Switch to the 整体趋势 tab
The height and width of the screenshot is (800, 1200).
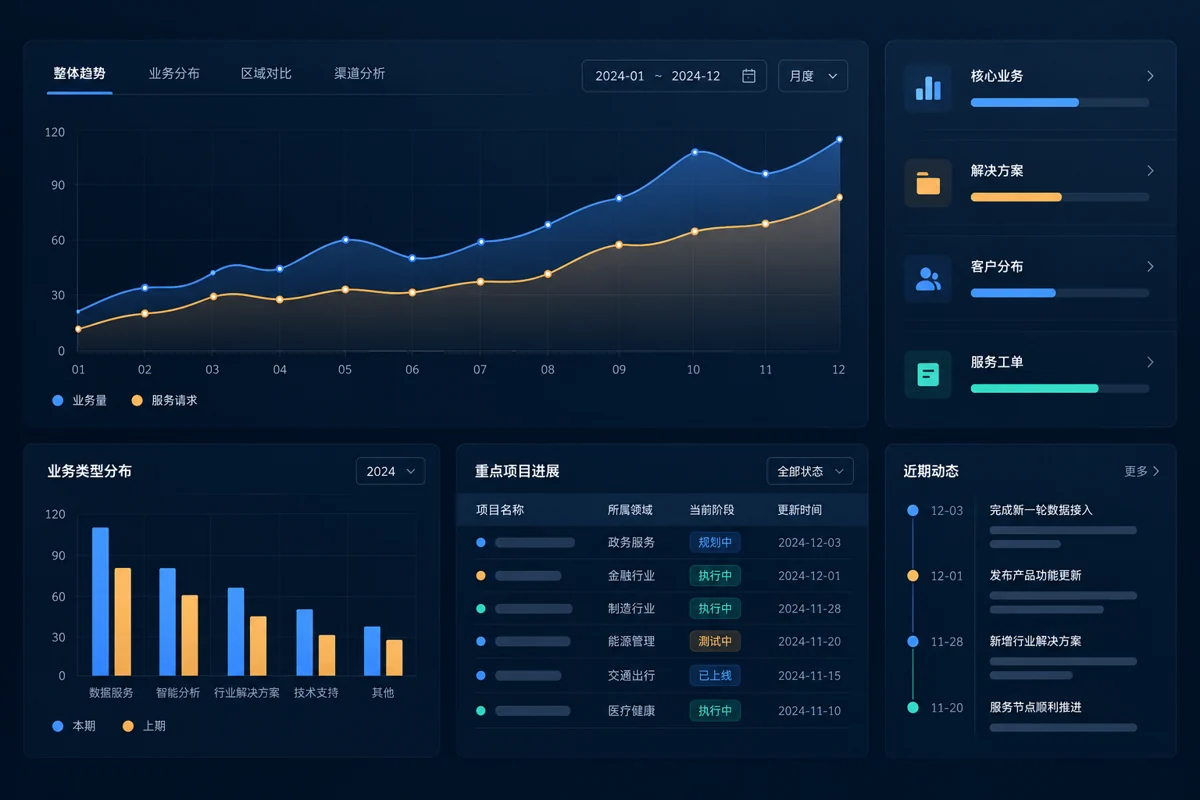coord(79,74)
